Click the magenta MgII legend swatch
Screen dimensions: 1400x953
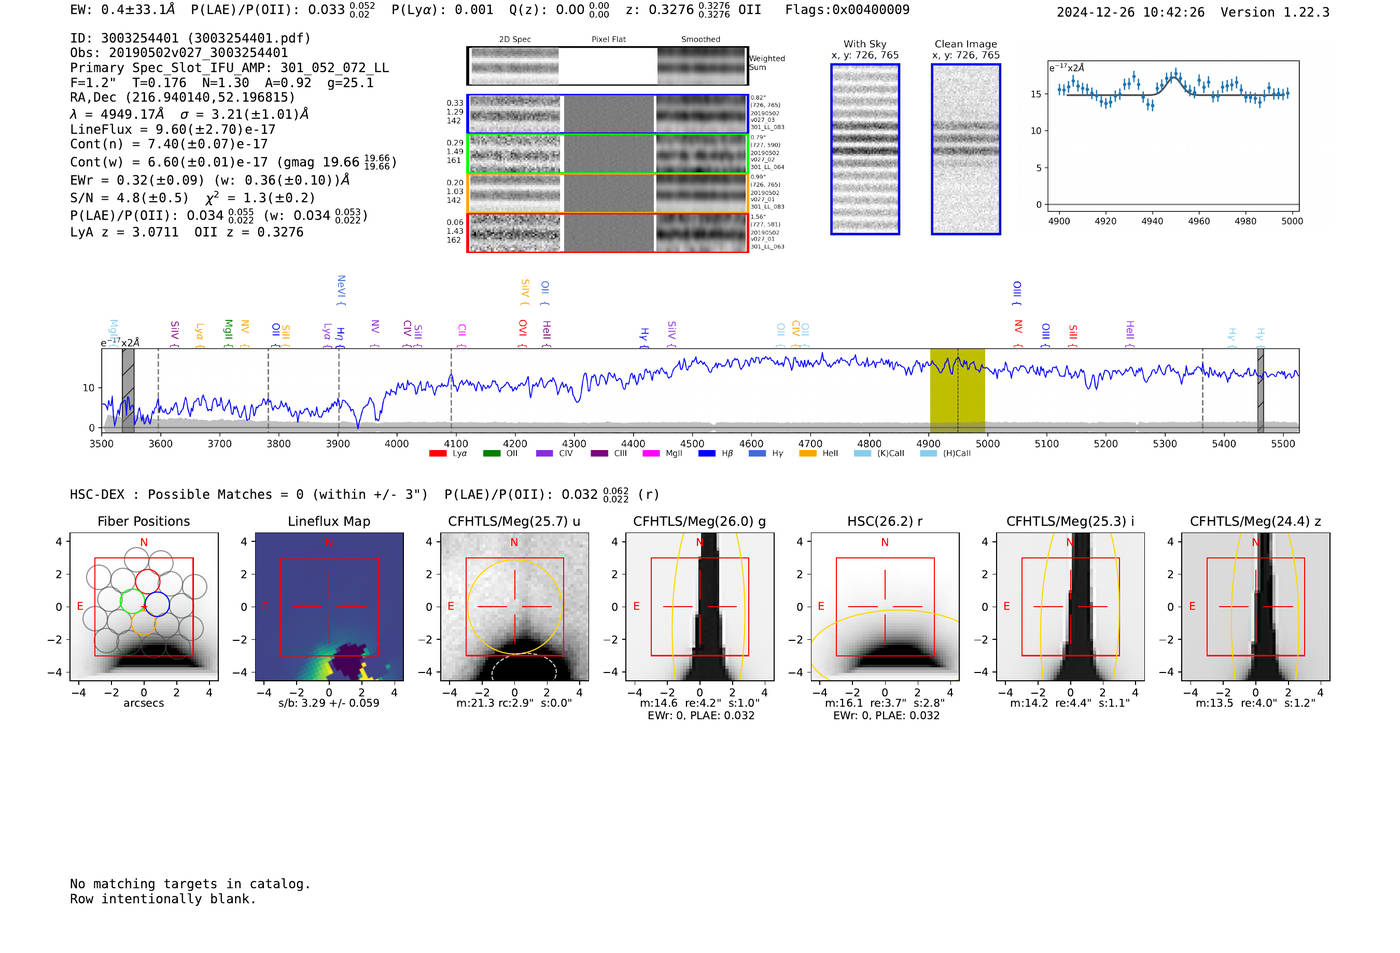pyautogui.click(x=651, y=454)
